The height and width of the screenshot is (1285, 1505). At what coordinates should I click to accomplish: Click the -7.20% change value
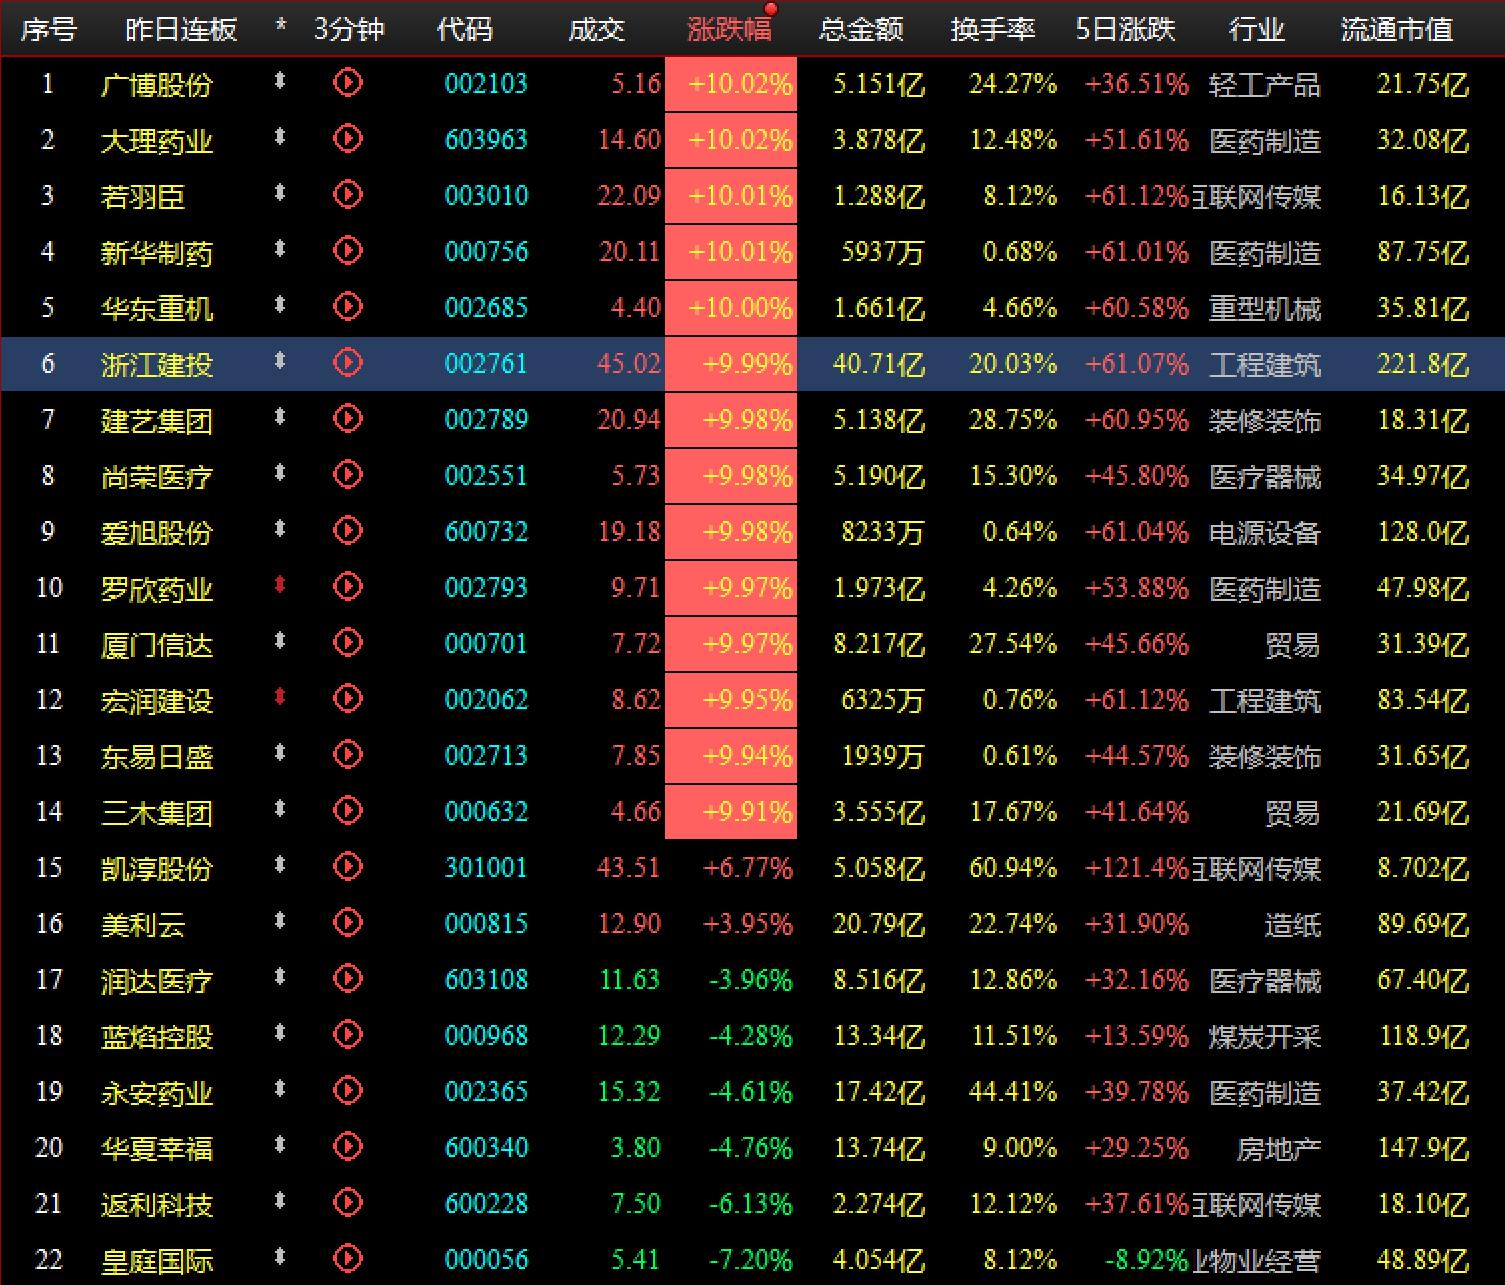click(751, 1259)
